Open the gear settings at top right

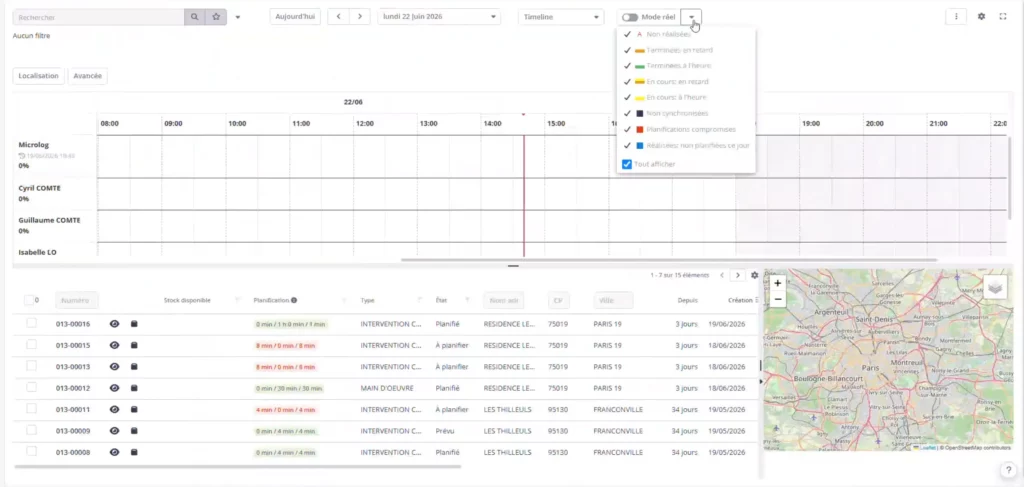pos(981,17)
